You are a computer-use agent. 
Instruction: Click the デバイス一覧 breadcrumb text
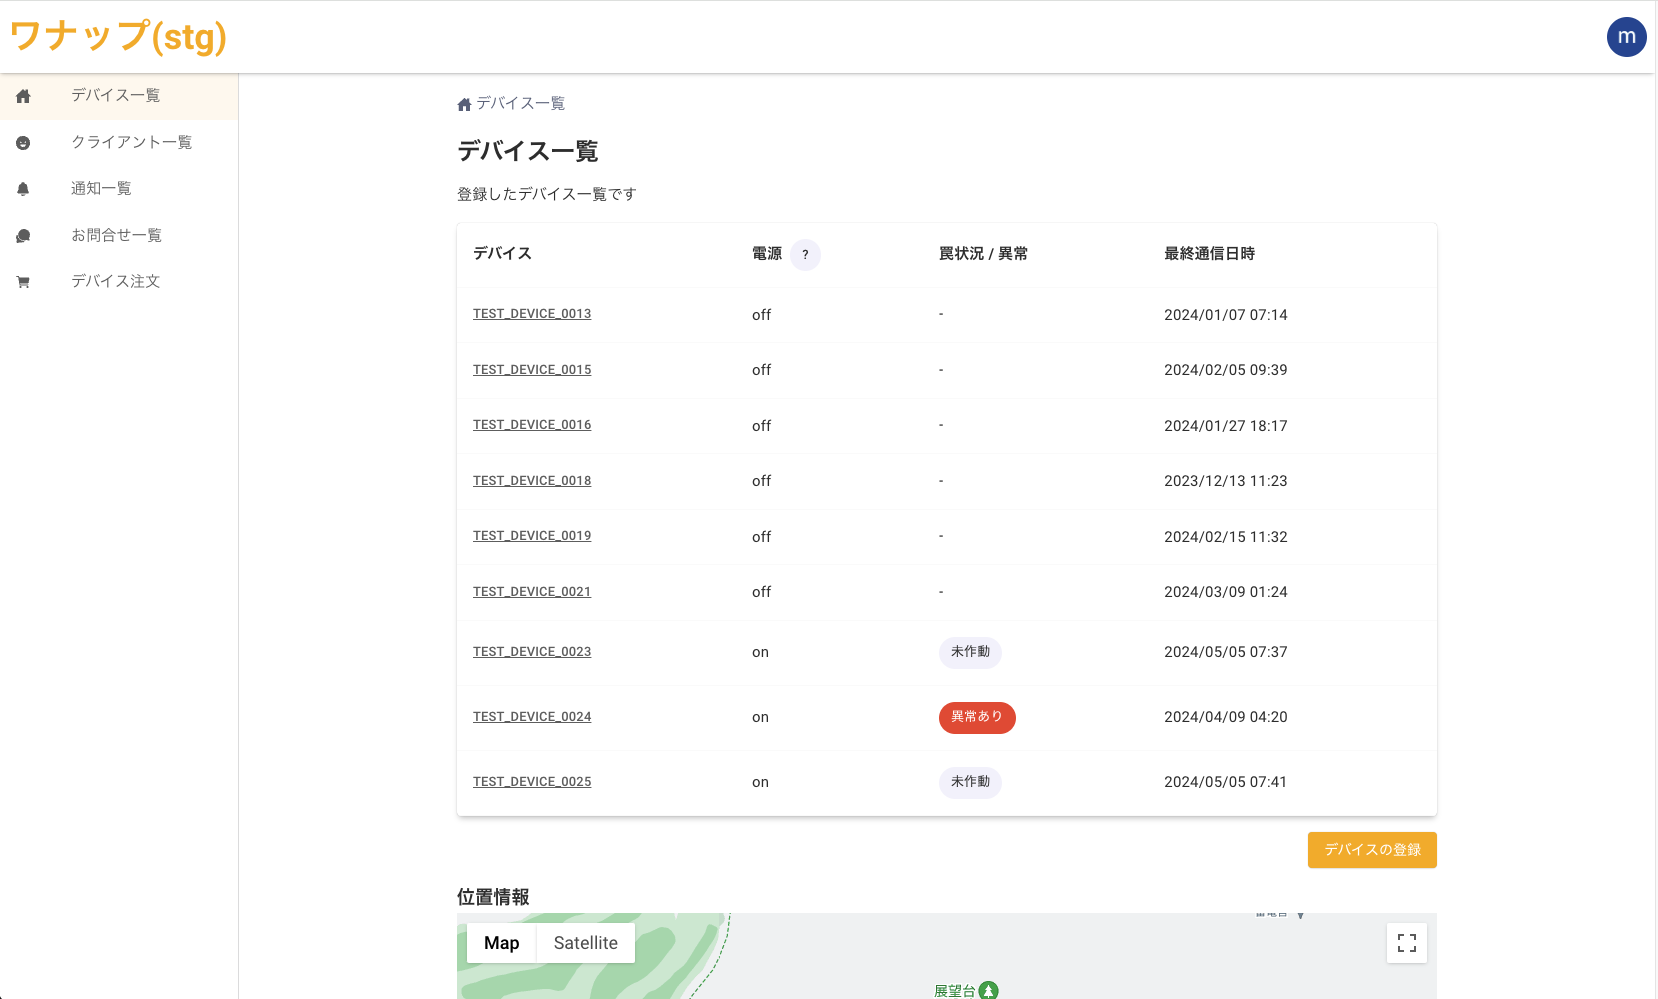(x=520, y=104)
